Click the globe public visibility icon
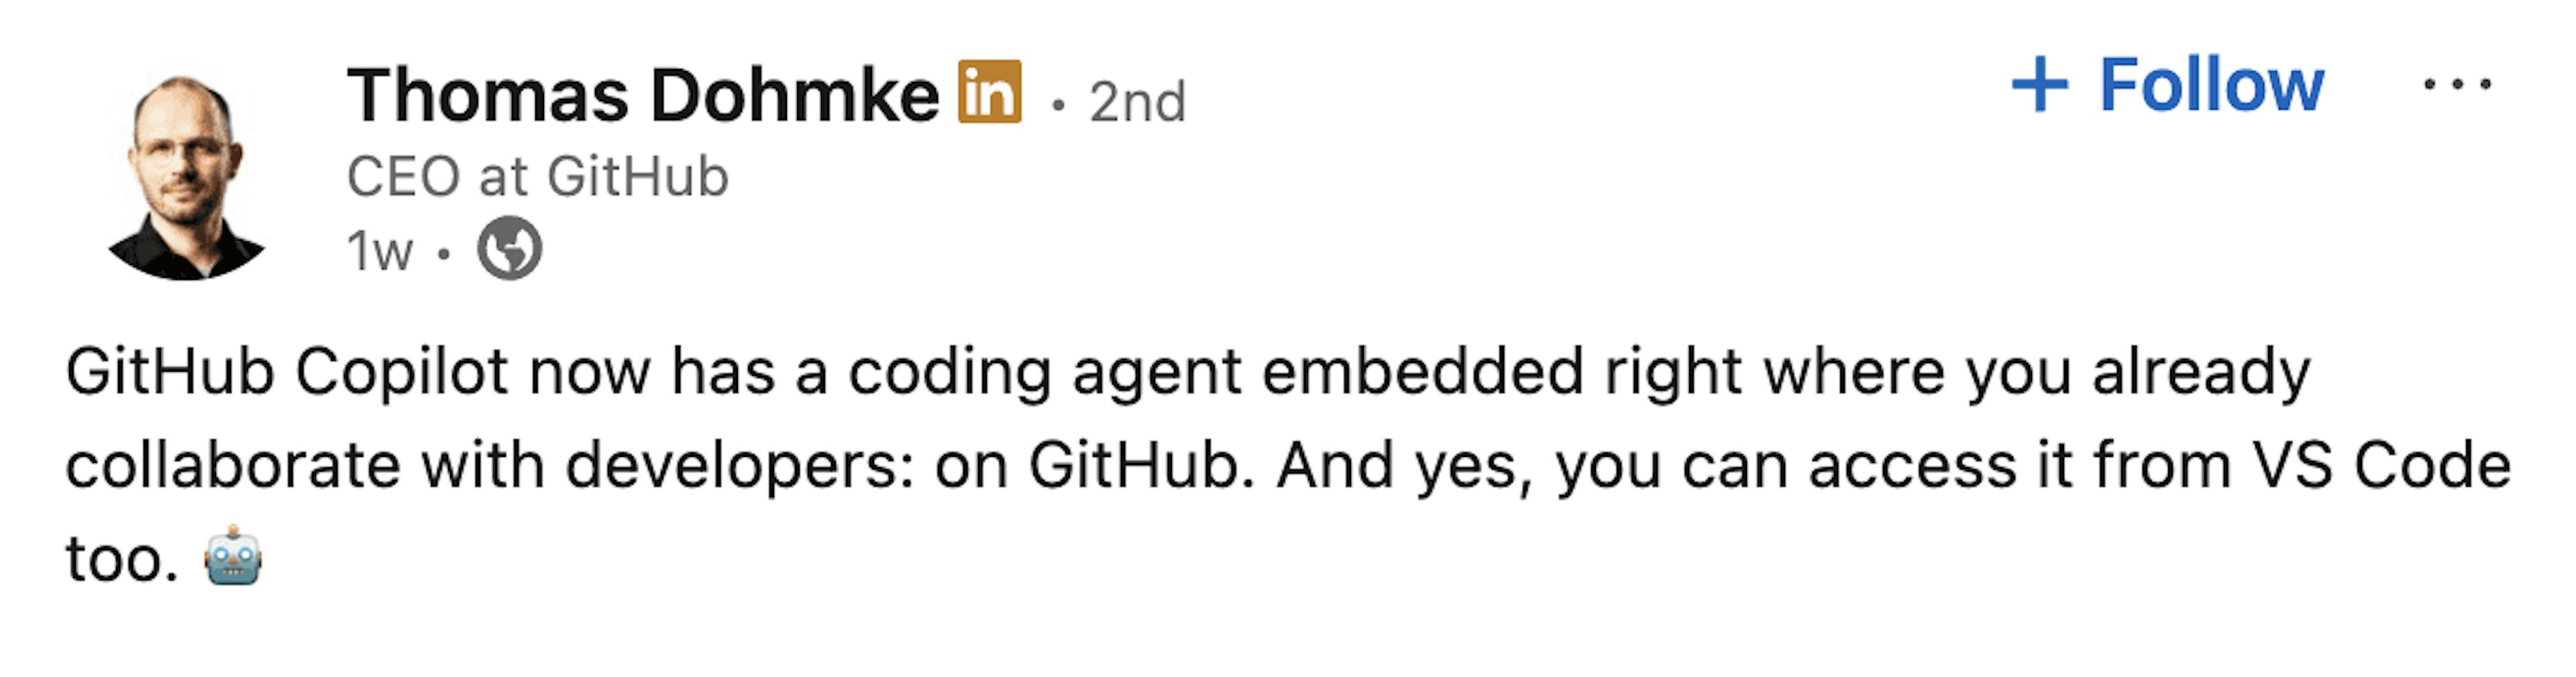Image resolution: width=2576 pixels, height=677 pixels. [x=509, y=248]
